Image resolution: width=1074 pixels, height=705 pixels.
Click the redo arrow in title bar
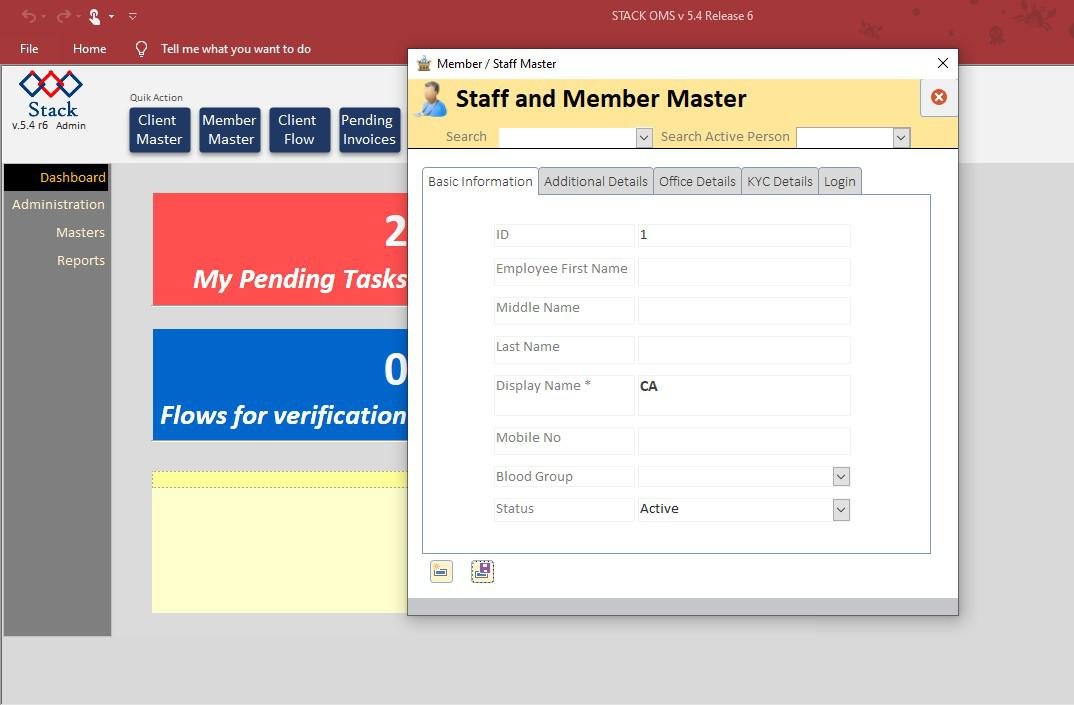[x=64, y=15]
